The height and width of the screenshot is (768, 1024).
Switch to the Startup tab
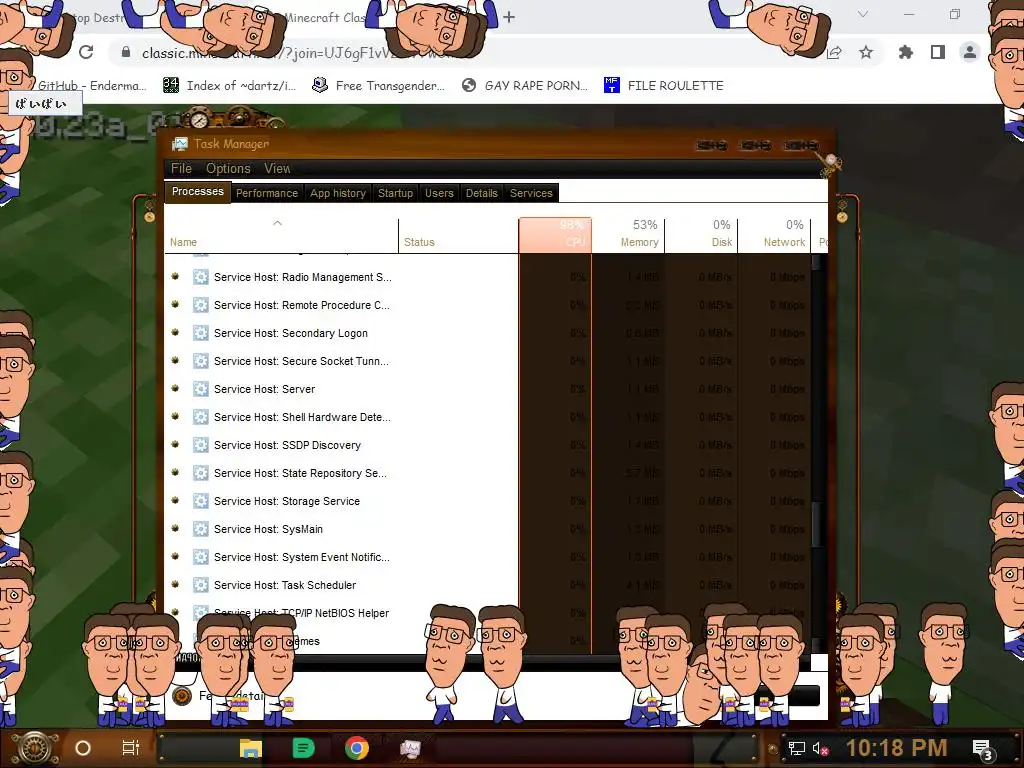click(x=395, y=193)
